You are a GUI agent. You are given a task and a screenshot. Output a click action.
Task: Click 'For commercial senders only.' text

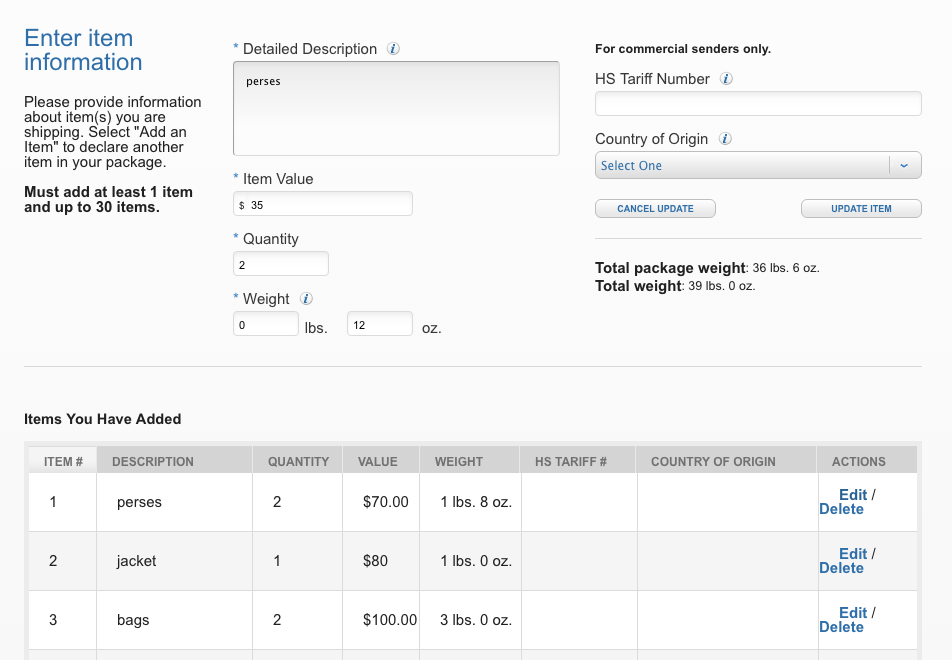[x=683, y=49]
